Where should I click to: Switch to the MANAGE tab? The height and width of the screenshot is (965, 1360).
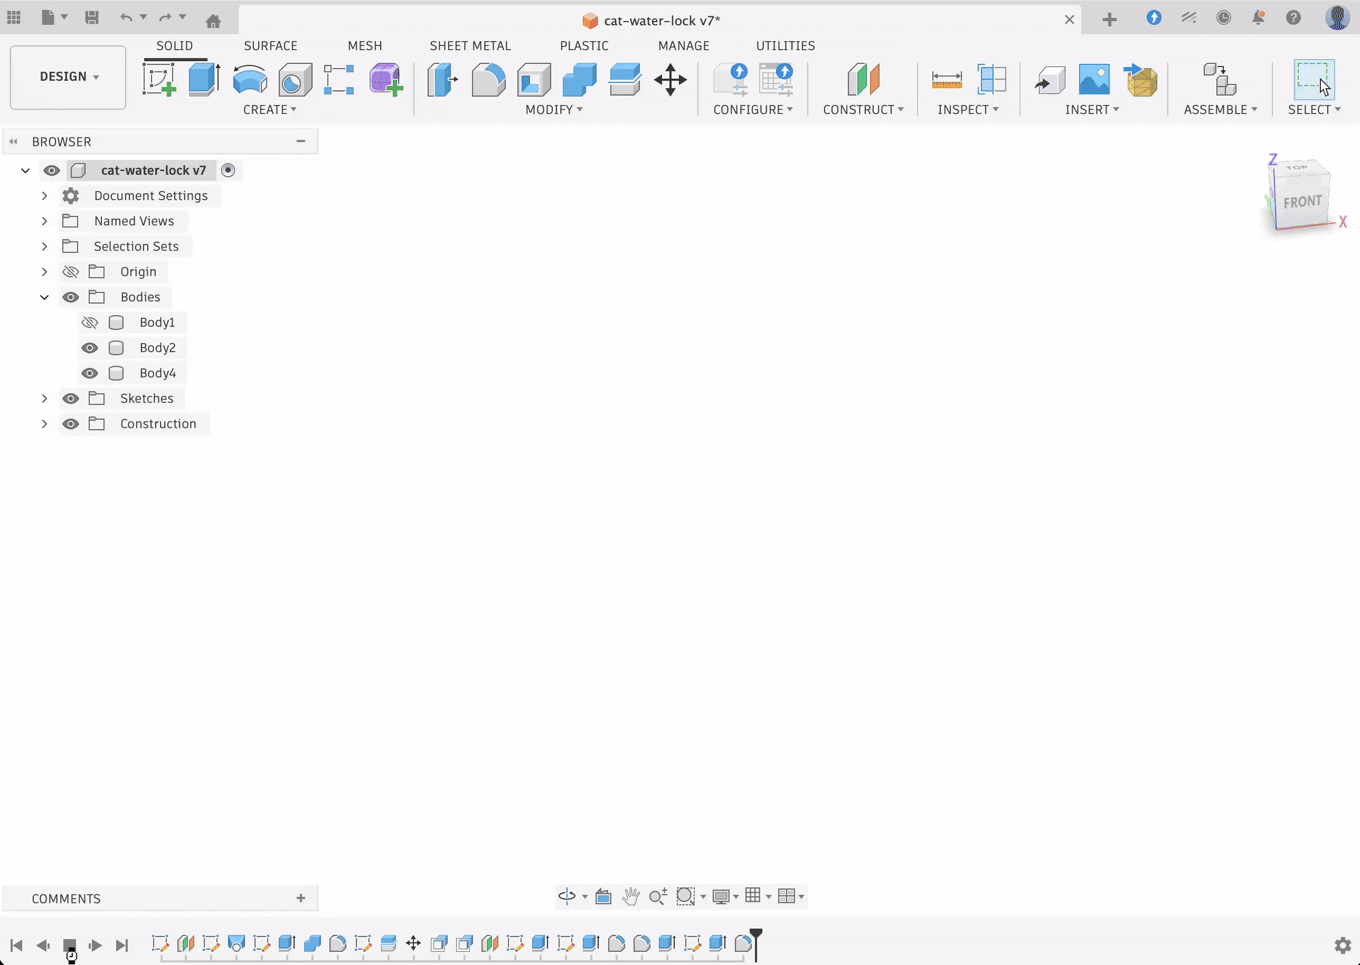(x=684, y=46)
